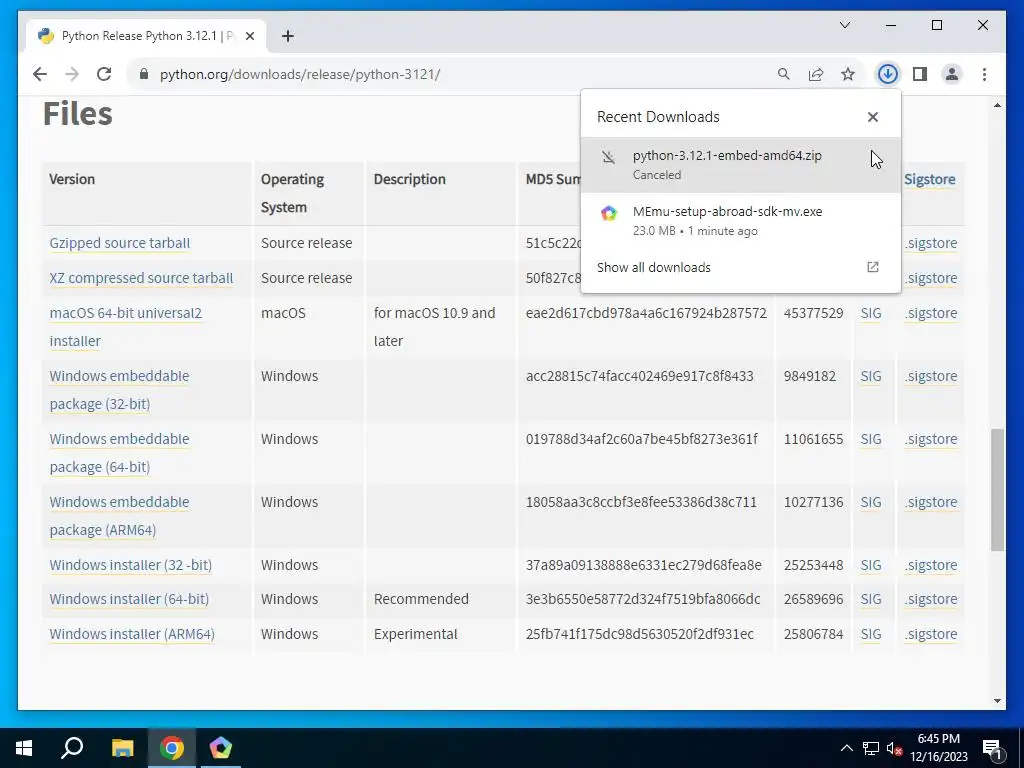Open .sigstore link for Gzipped source tarball
This screenshot has width=1024, height=768.
click(931, 243)
